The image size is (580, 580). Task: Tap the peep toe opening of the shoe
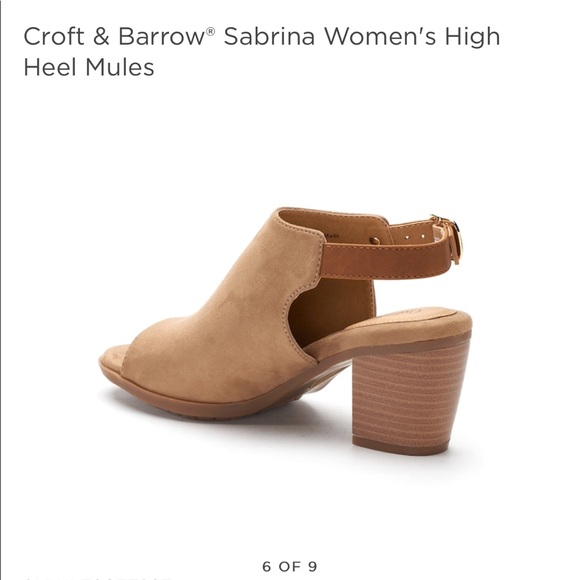(118, 354)
